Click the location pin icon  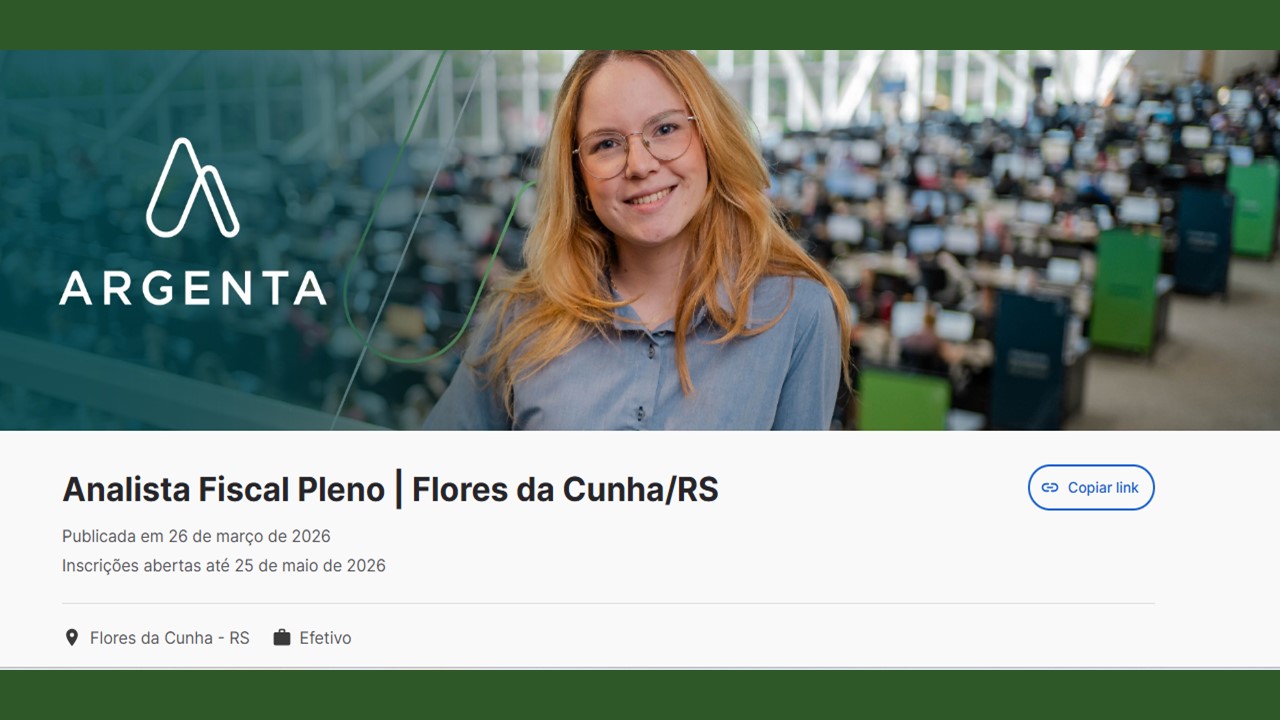71,637
